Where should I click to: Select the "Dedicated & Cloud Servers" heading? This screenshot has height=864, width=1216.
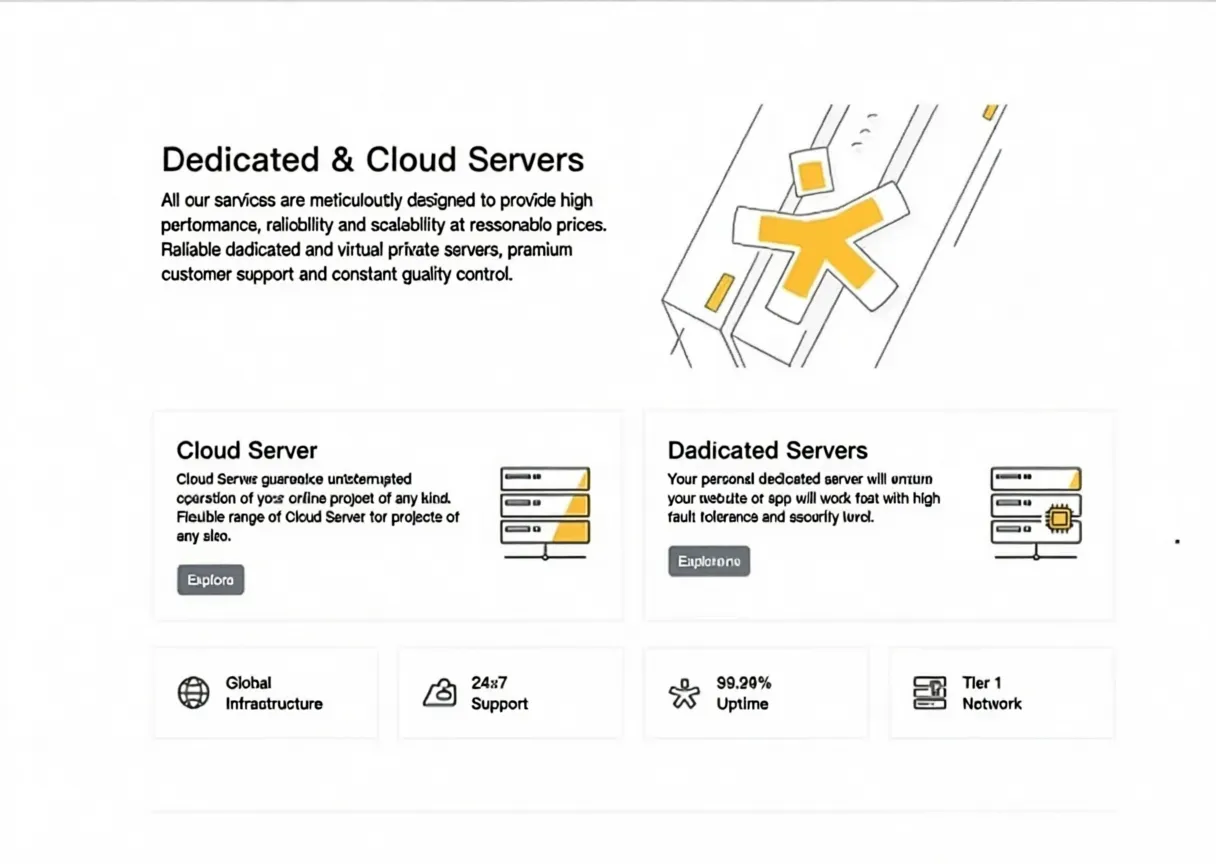pos(373,160)
